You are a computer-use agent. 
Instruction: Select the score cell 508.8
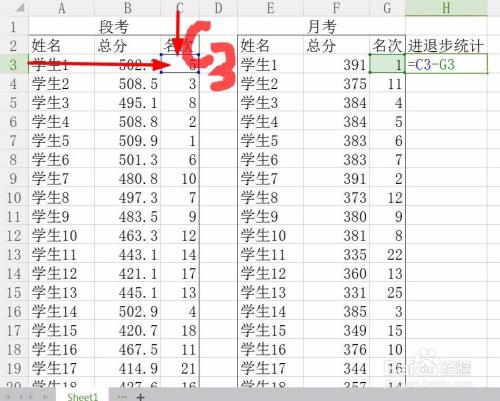click(127, 121)
